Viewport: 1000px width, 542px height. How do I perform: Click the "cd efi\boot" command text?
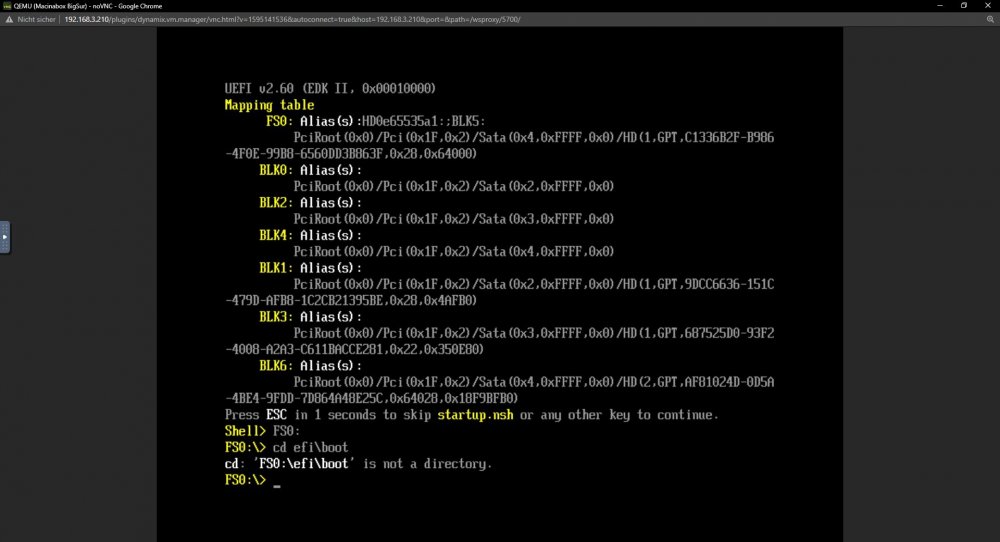[x=311, y=447]
